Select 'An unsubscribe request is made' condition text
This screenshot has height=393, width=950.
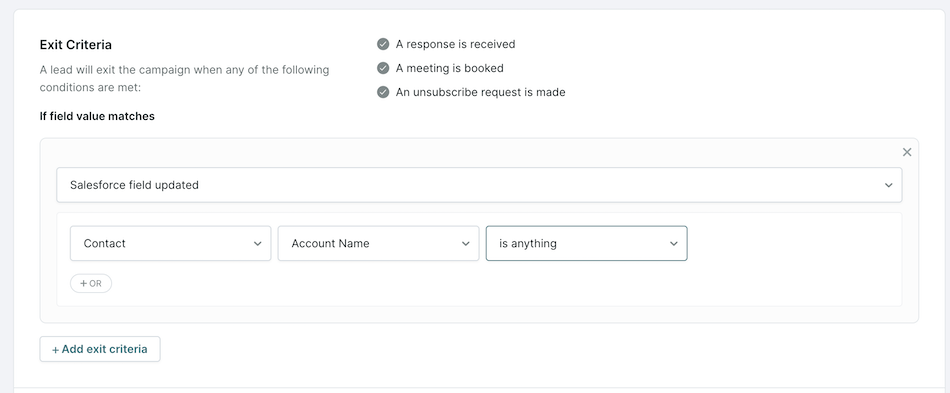click(x=480, y=92)
